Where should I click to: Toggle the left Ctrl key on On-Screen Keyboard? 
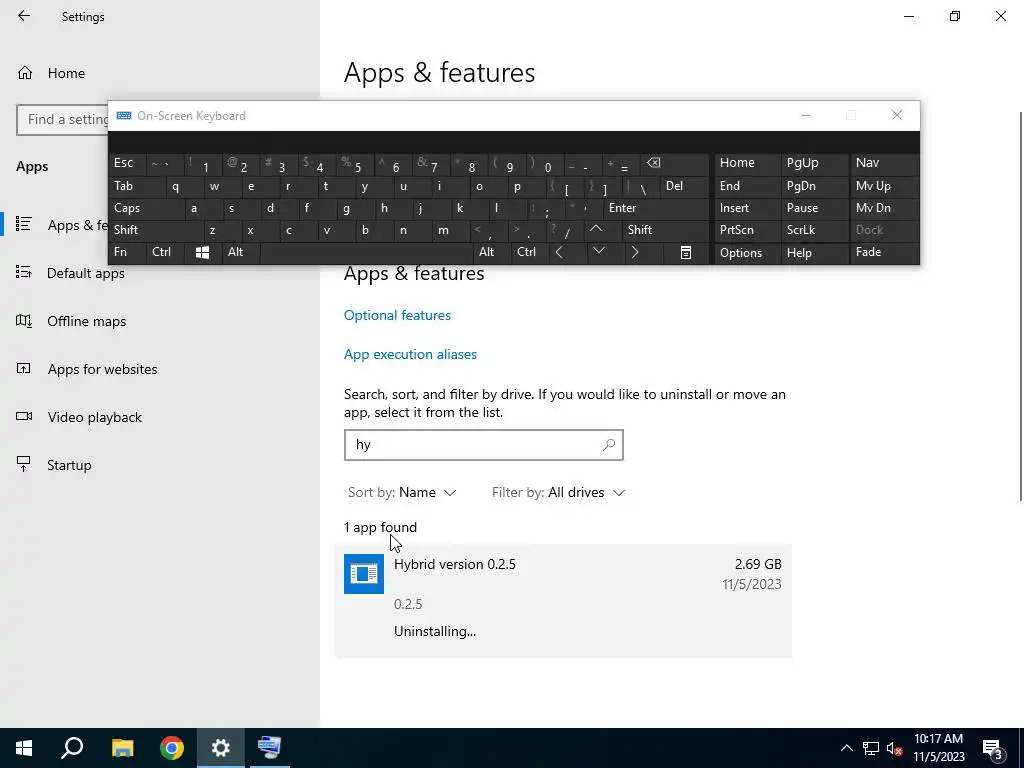[166, 252]
